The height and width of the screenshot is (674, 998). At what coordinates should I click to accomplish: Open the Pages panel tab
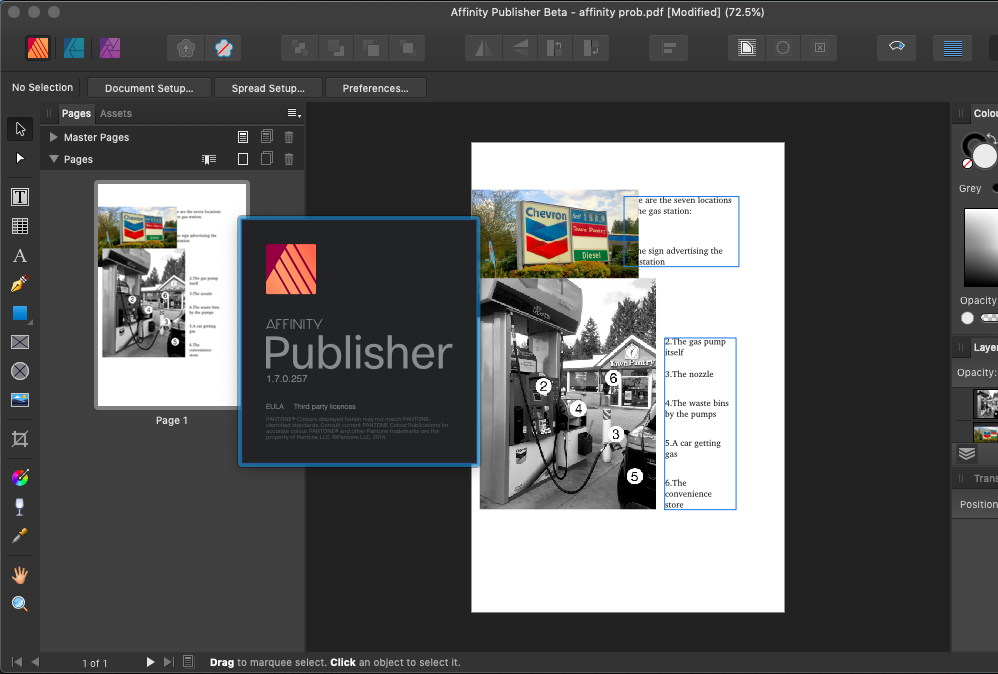76,113
